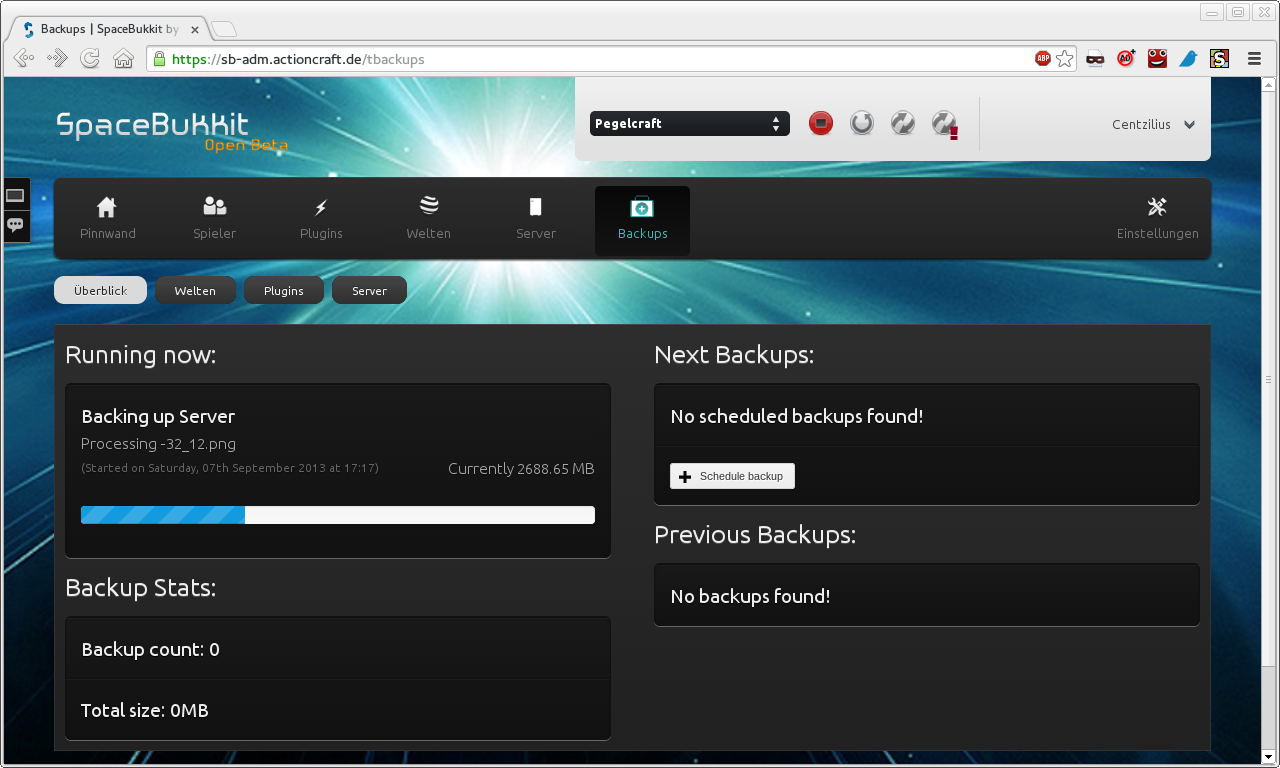This screenshot has height=768, width=1280.
Task: Switch to the Welten backup sub-tab
Action: (x=195, y=291)
